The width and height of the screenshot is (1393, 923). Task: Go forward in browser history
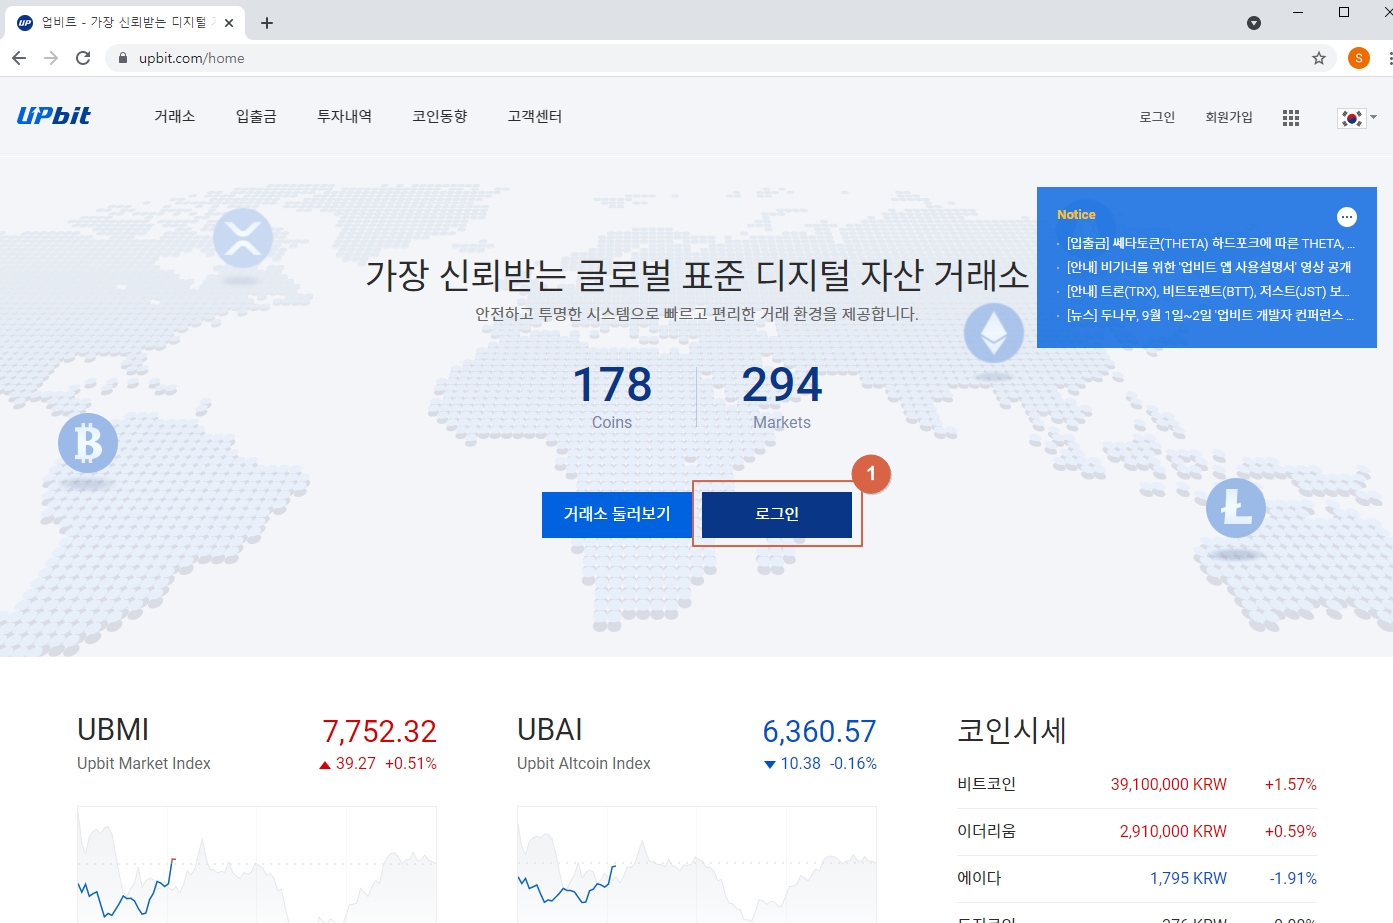(x=51, y=58)
